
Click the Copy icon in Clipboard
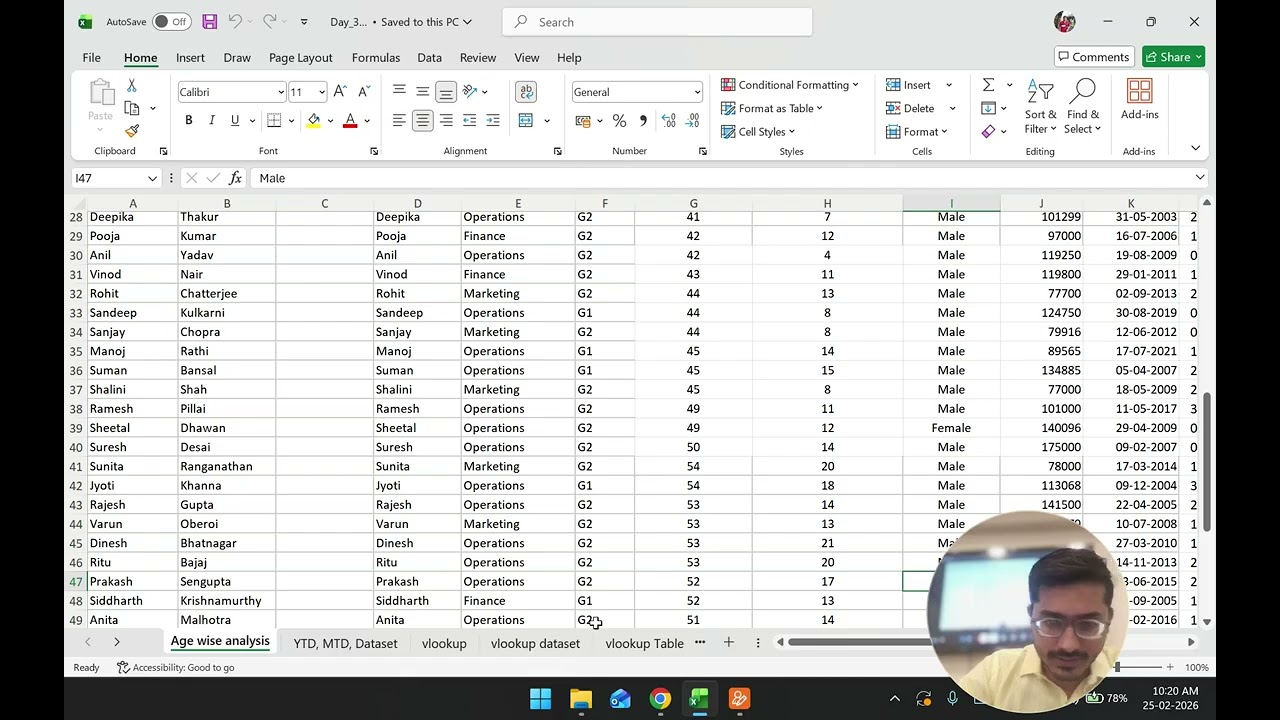click(x=132, y=108)
